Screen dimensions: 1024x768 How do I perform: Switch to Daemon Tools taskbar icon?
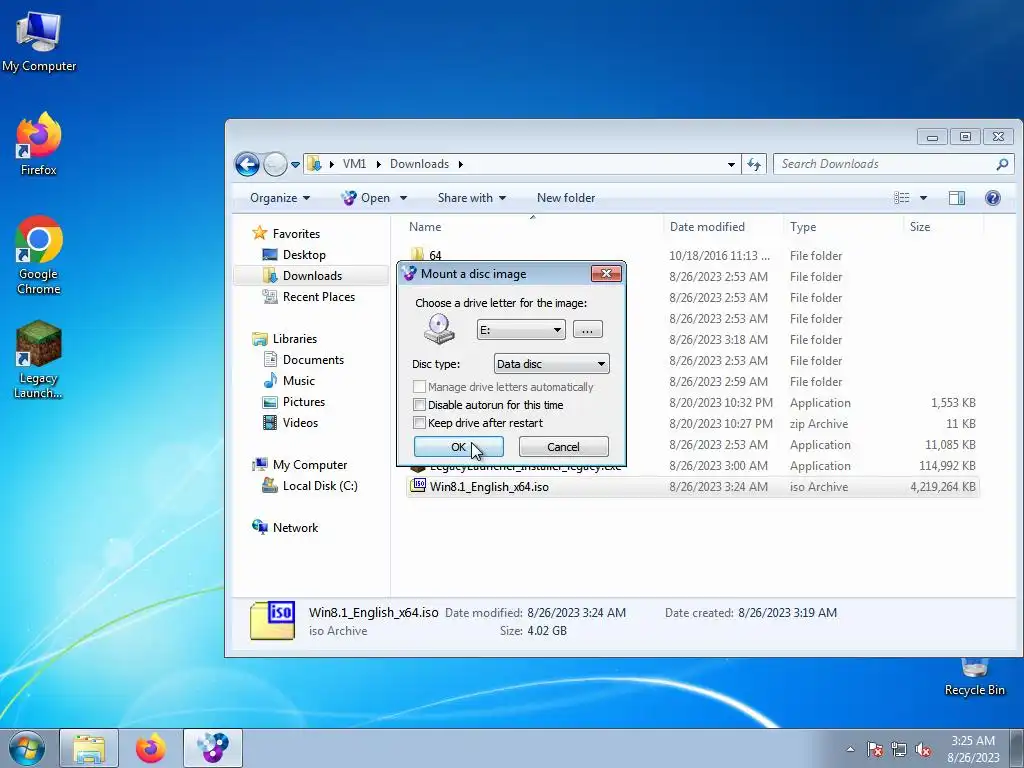pyautogui.click(x=213, y=748)
